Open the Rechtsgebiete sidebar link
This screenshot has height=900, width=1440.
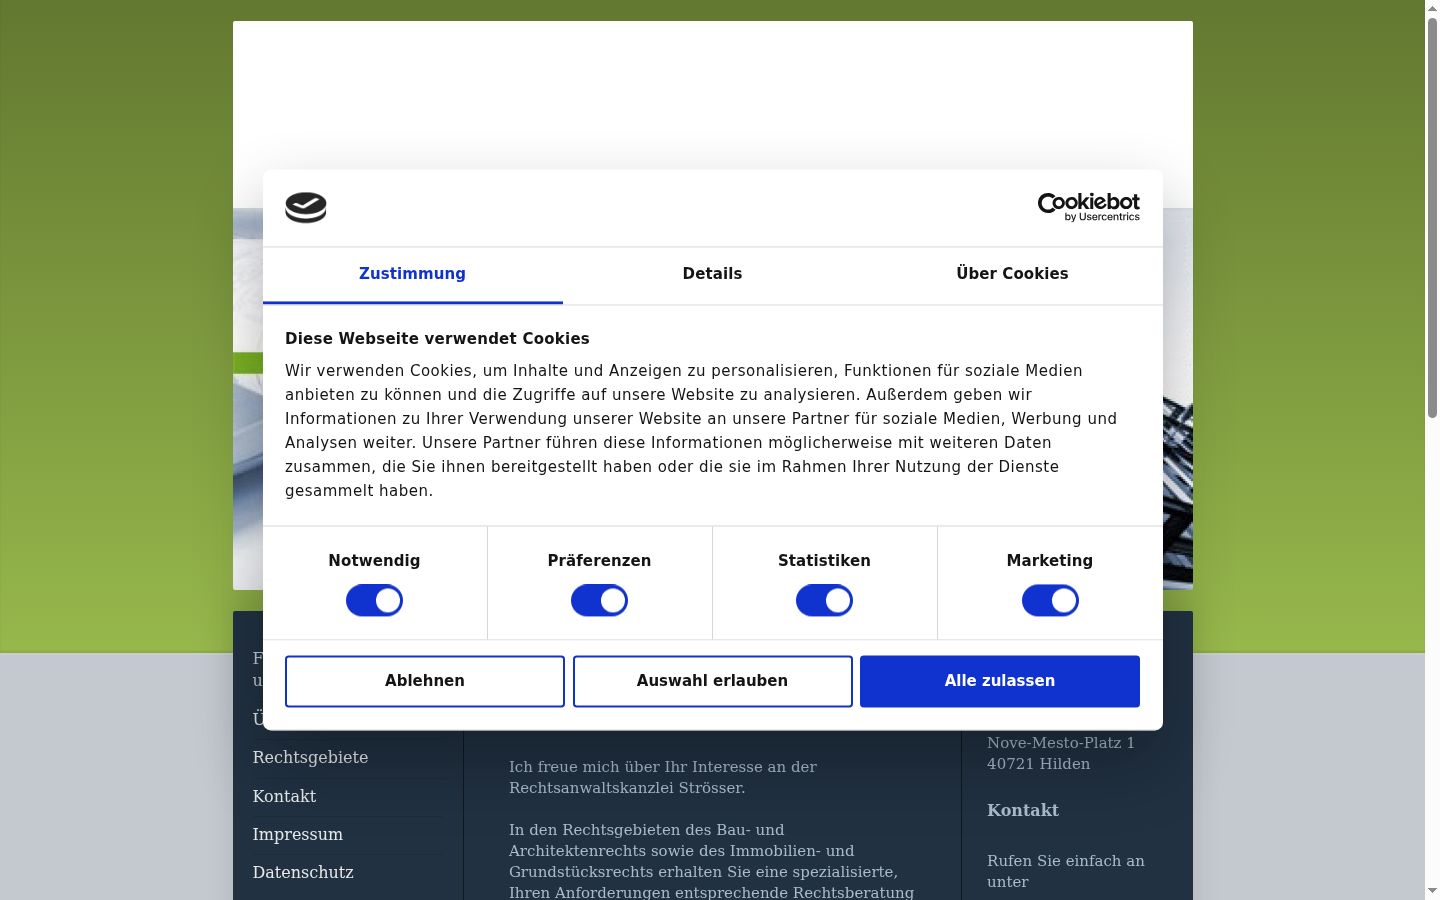(310, 757)
